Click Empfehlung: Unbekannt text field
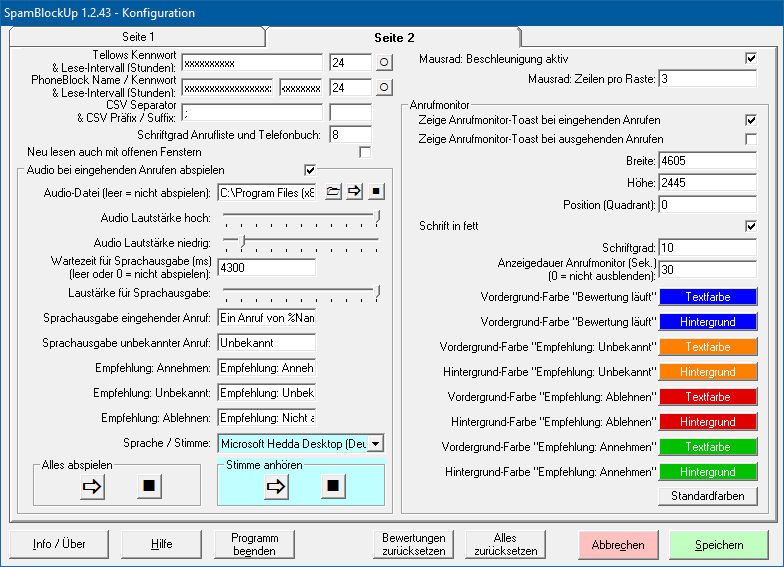The width and height of the screenshot is (784, 567). [x=267, y=392]
